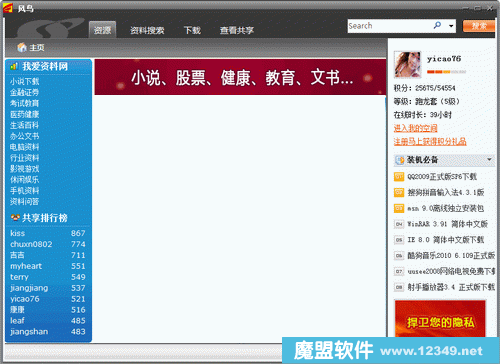Click the 捍卫您的隐私 ad banner

440,318
